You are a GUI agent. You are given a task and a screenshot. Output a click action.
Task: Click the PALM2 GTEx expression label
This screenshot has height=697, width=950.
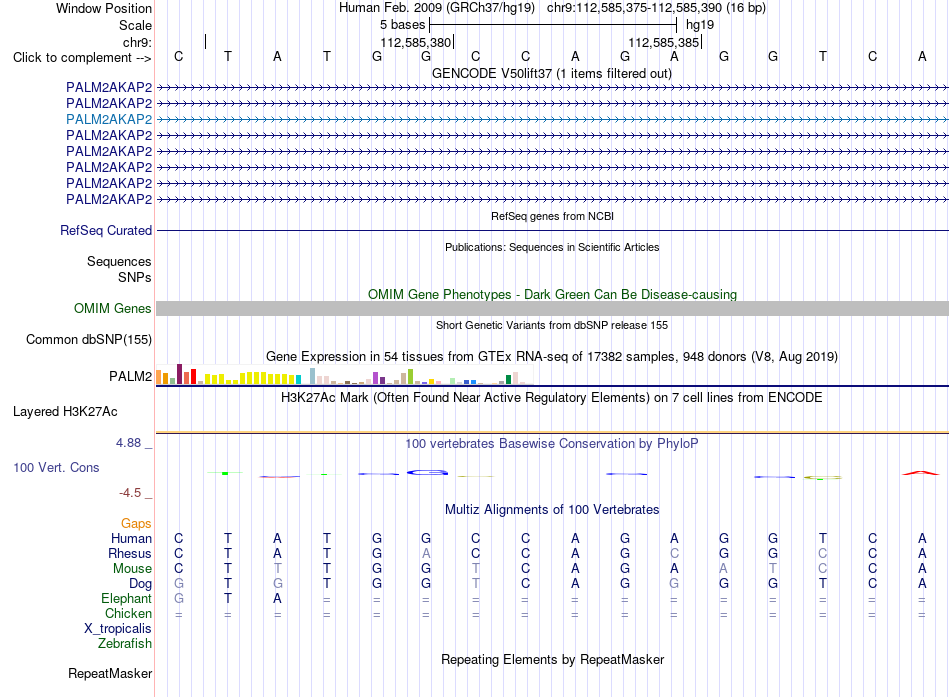point(130,376)
